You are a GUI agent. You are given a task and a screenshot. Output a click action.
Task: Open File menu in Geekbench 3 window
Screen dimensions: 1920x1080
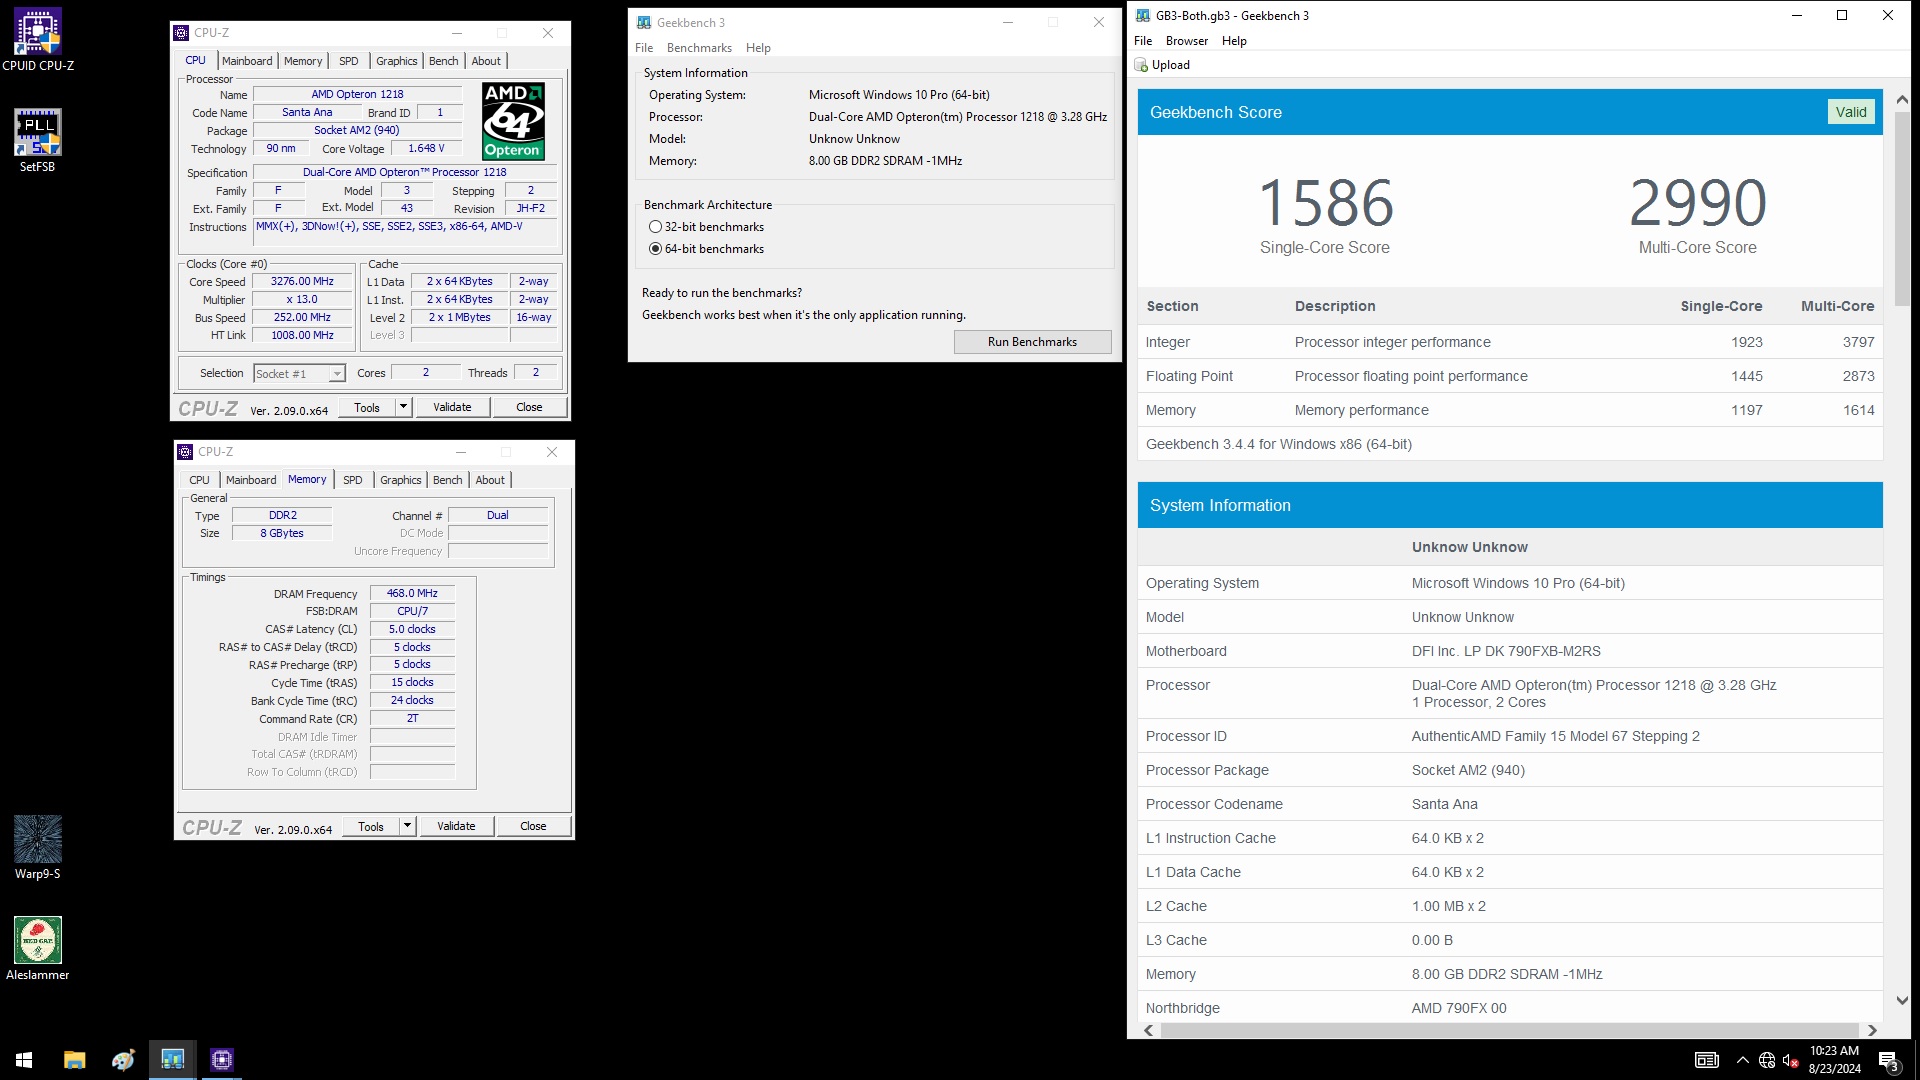(x=644, y=48)
